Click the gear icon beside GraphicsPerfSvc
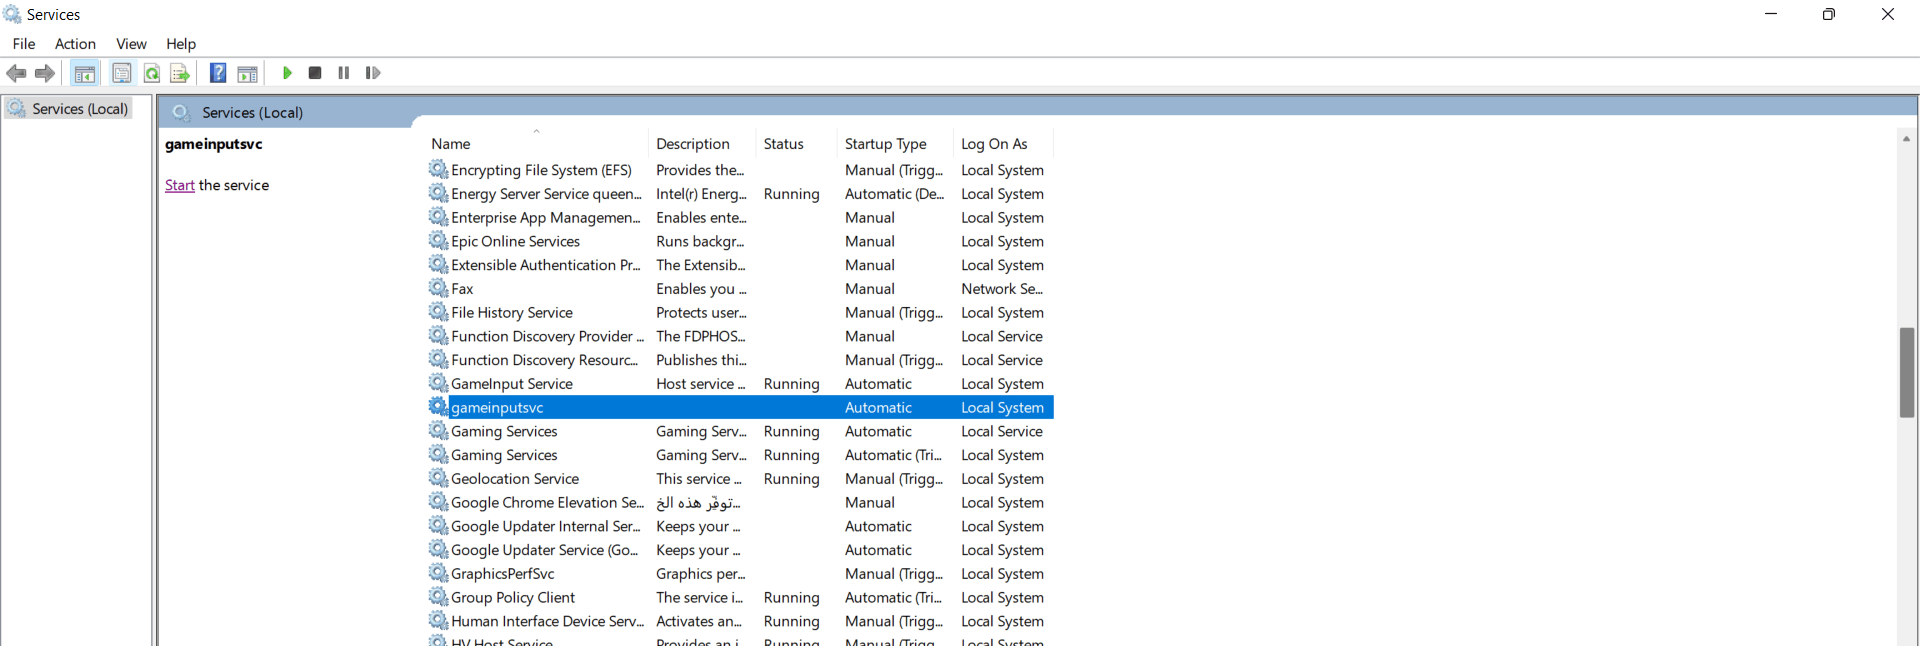This screenshot has width=1920, height=646. pyautogui.click(x=438, y=573)
